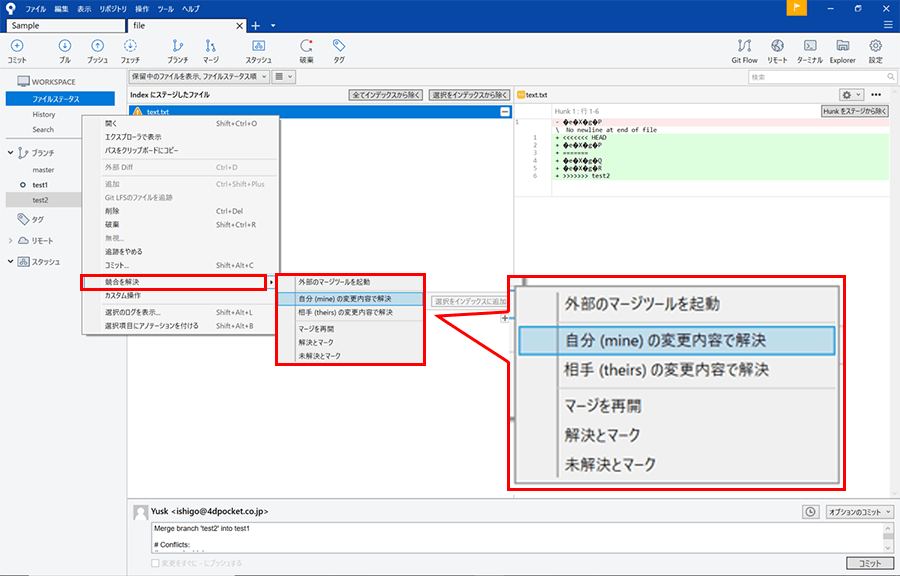Screen dimensions: 900x576
Task: Click the WORKSPACE monitor icon in sidebar
Action: click(x=23, y=81)
